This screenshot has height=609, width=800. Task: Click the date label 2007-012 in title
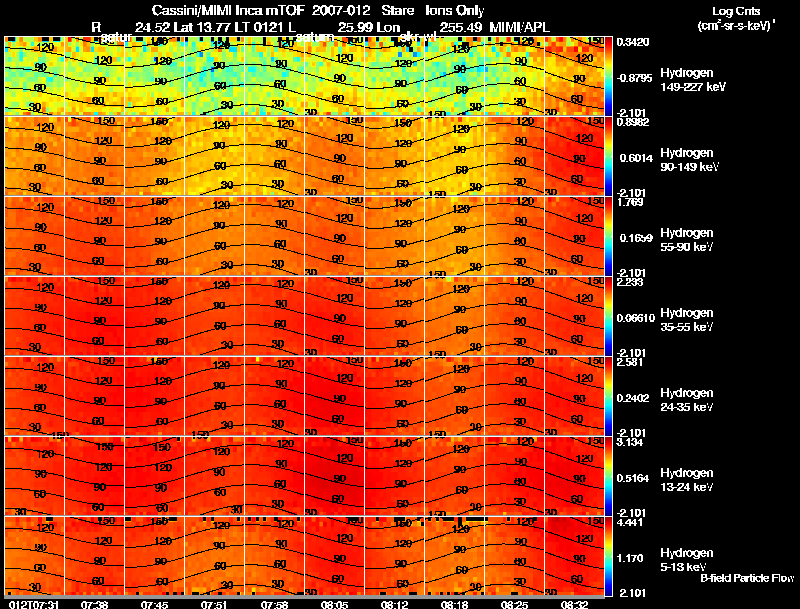point(341,11)
